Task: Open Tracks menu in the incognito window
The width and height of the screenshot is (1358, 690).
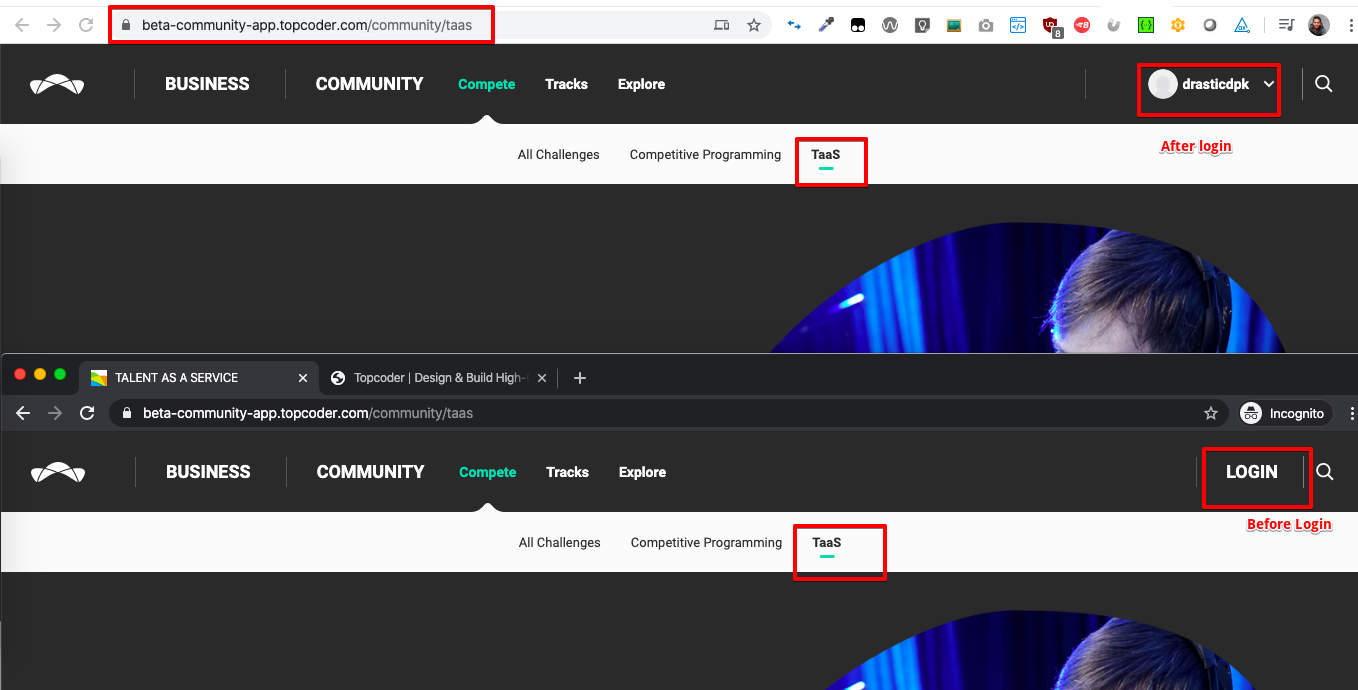Action: [567, 472]
